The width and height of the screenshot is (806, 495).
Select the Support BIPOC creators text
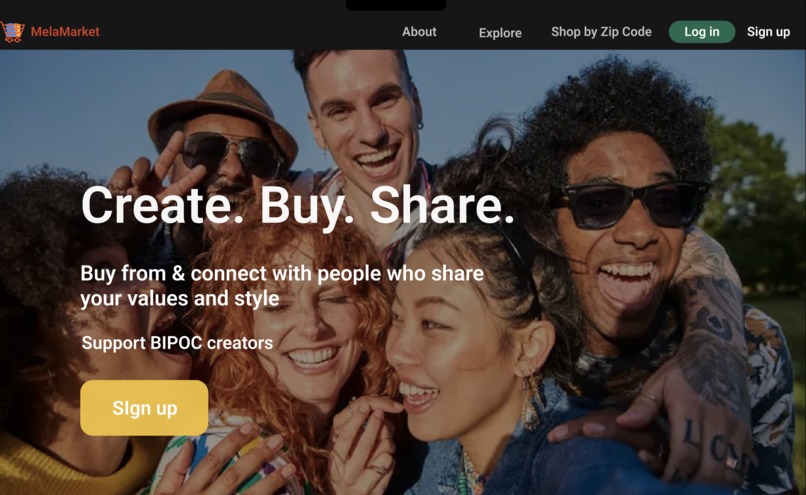point(177,343)
